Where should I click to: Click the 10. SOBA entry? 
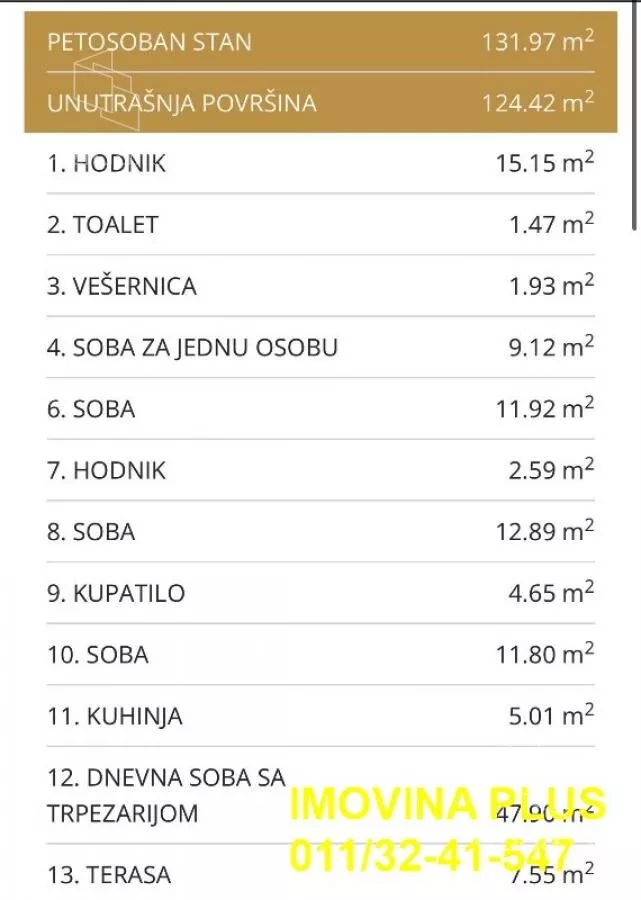tap(320, 655)
